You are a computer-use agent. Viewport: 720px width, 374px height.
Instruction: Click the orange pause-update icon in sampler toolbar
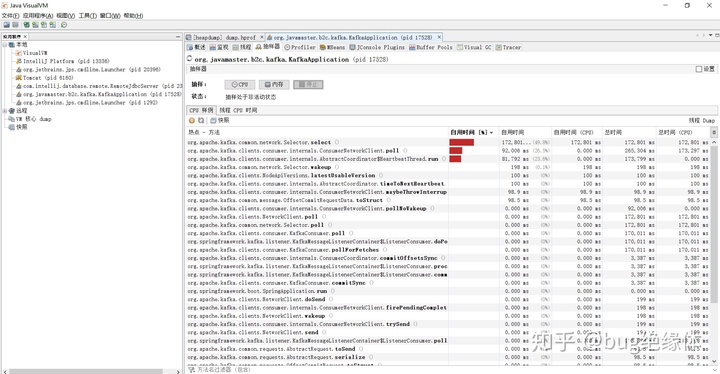tap(192, 120)
